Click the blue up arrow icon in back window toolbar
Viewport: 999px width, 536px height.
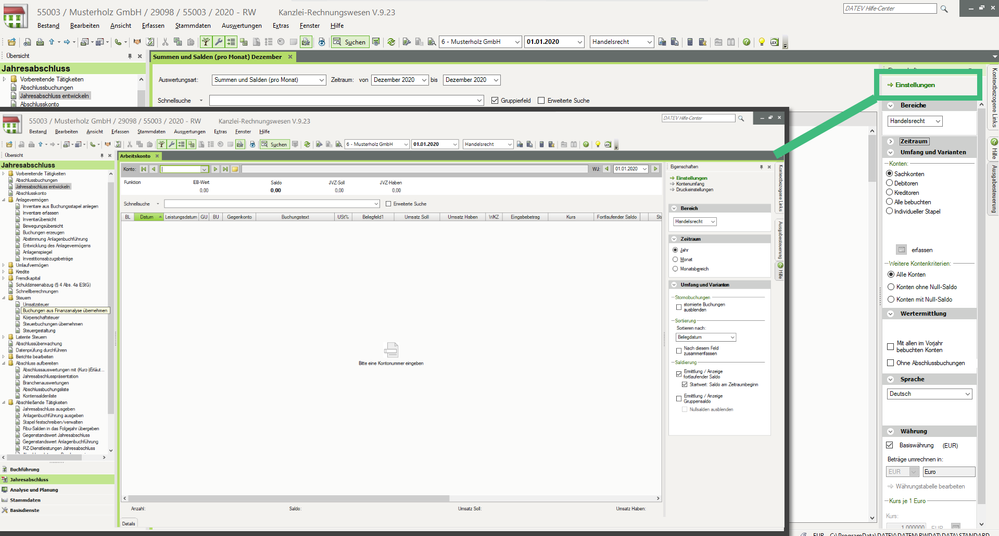52,42
